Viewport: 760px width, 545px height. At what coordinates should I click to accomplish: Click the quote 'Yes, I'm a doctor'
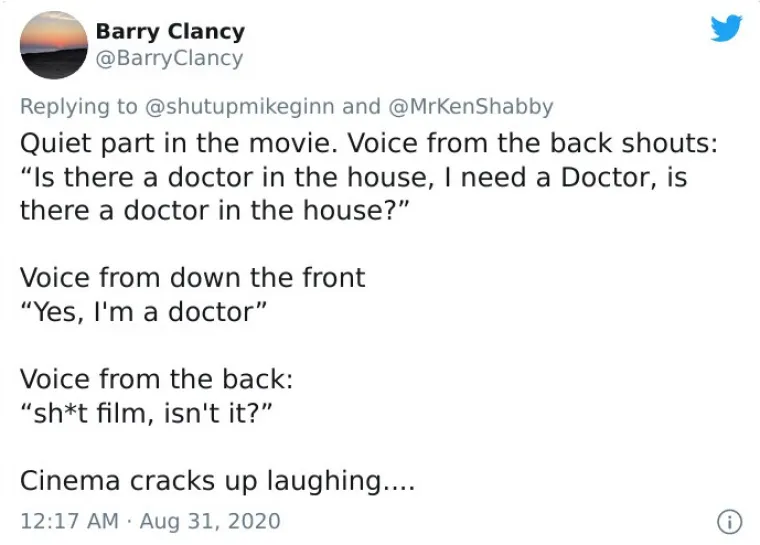(x=143, y=312)
